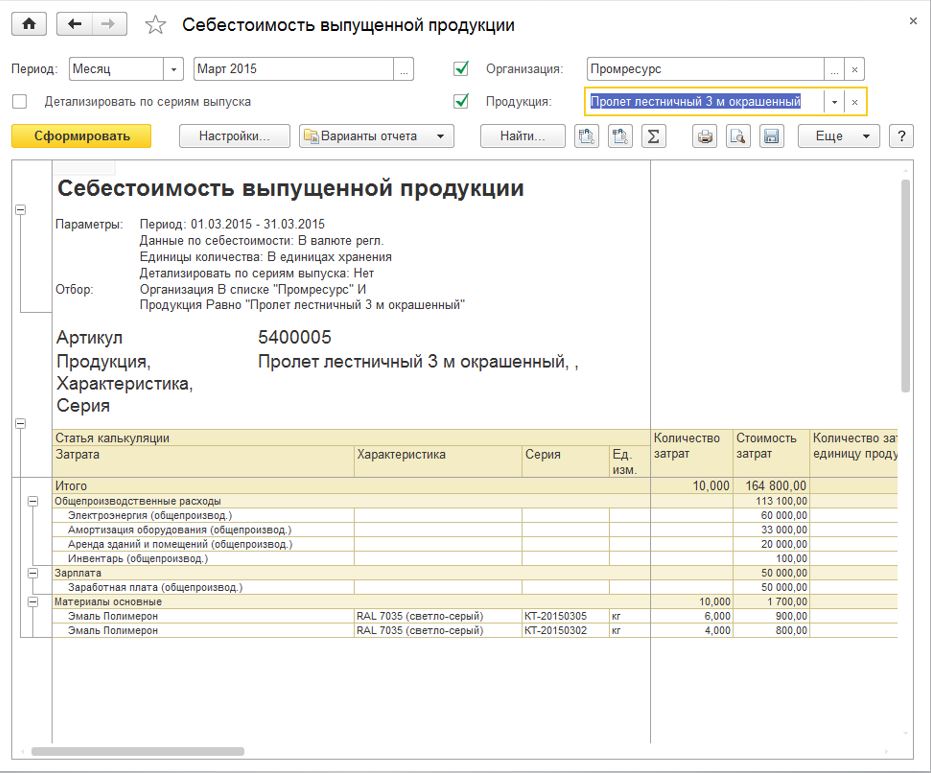
Task: Uncheck the Организация filter checkbox
Action: [x=461, y=69]
